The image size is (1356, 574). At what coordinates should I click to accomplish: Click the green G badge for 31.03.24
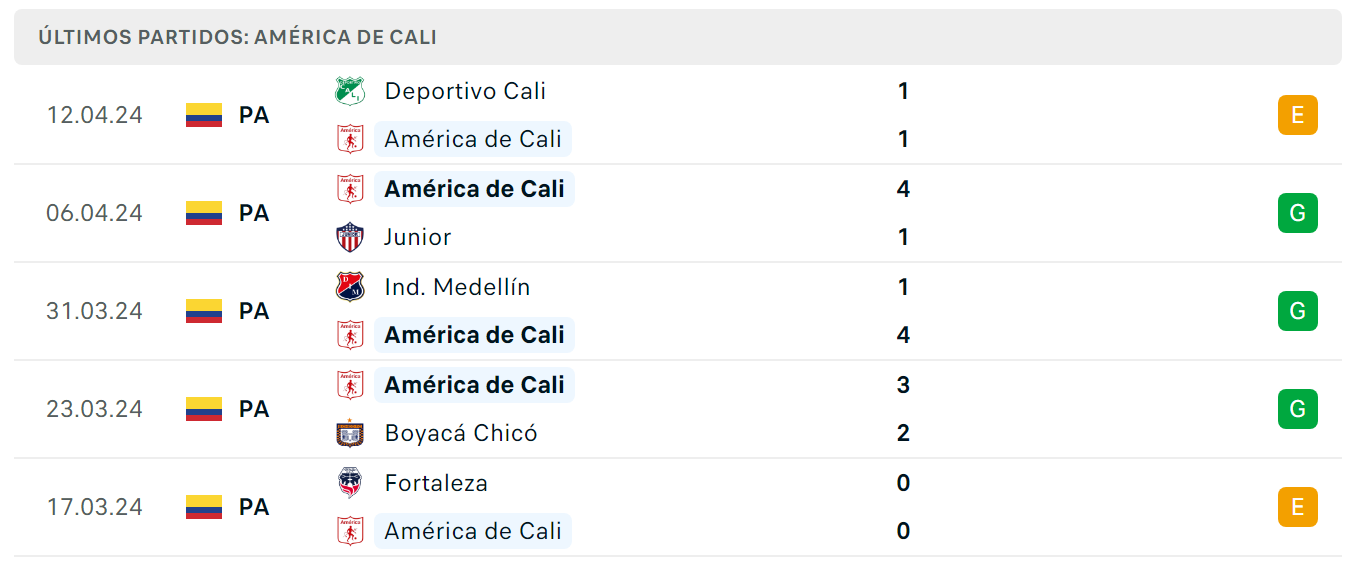(x=1298, y=311)
